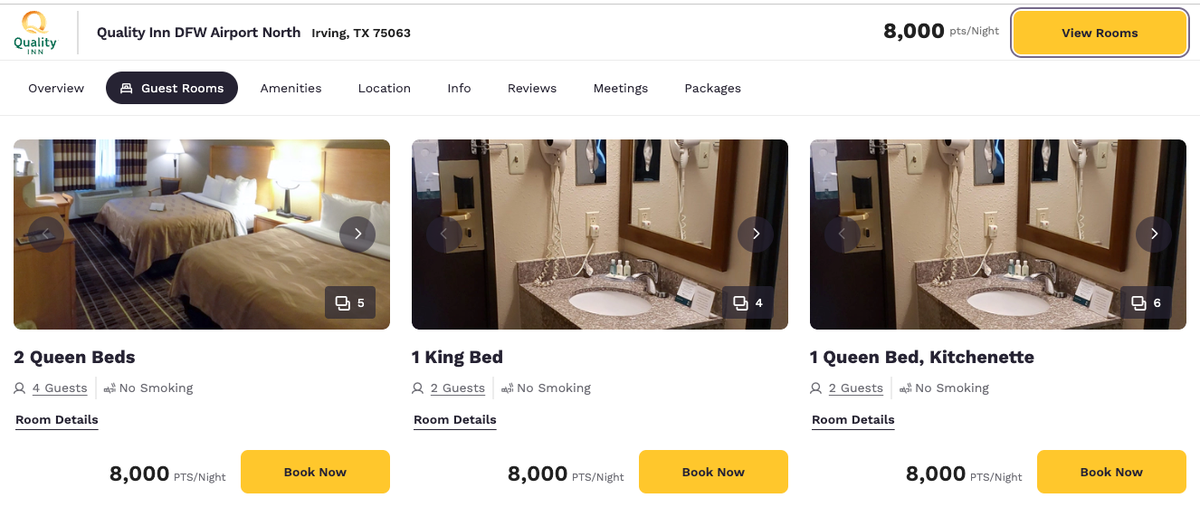
Task: Expand Room Details for Queen Bed Kitchenette
Action: click(x=853, y=420)
